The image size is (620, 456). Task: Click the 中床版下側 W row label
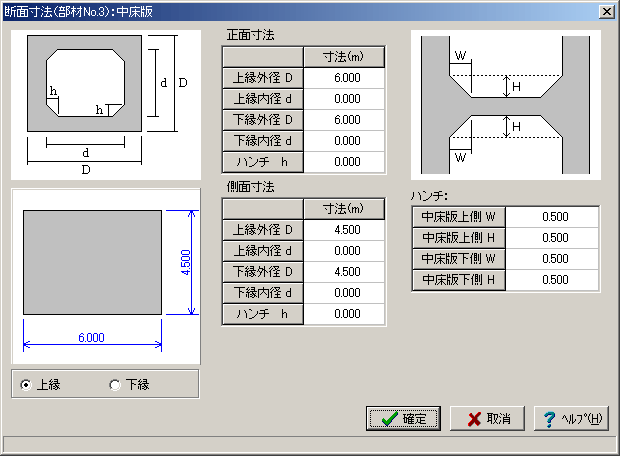459,259
